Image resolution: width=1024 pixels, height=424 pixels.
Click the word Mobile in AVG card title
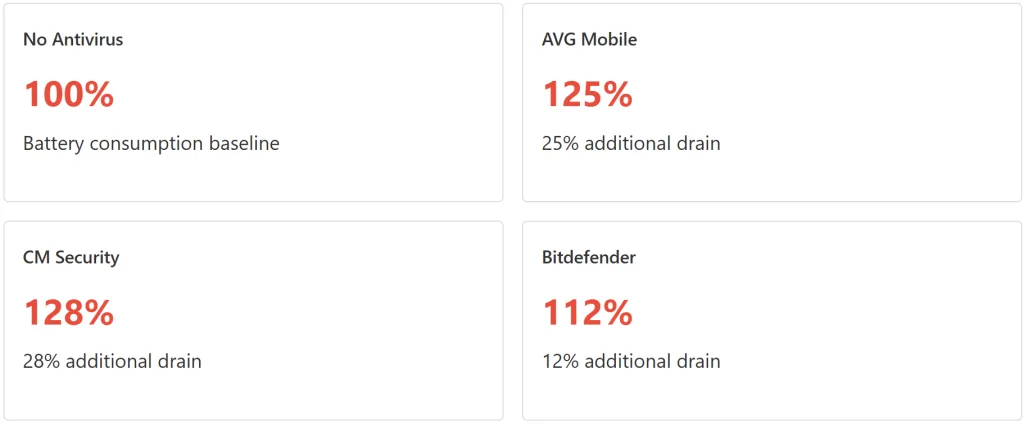pos(610,40)
